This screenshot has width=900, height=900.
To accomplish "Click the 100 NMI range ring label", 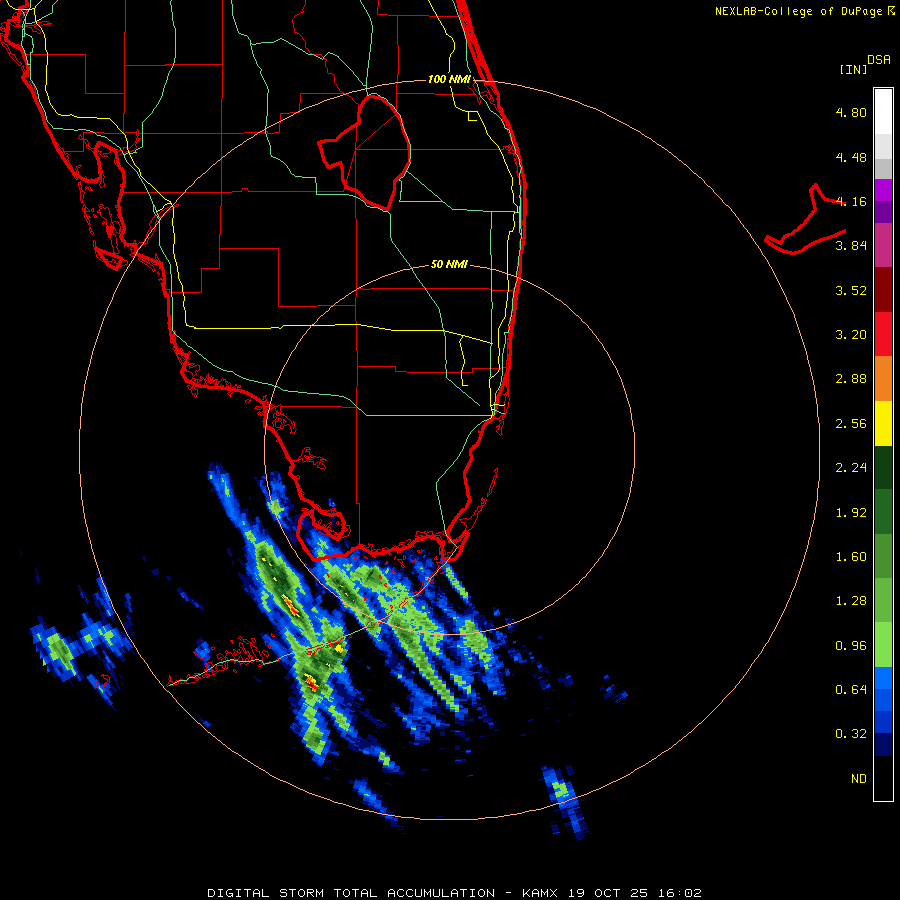I will (x=449, y=79).
